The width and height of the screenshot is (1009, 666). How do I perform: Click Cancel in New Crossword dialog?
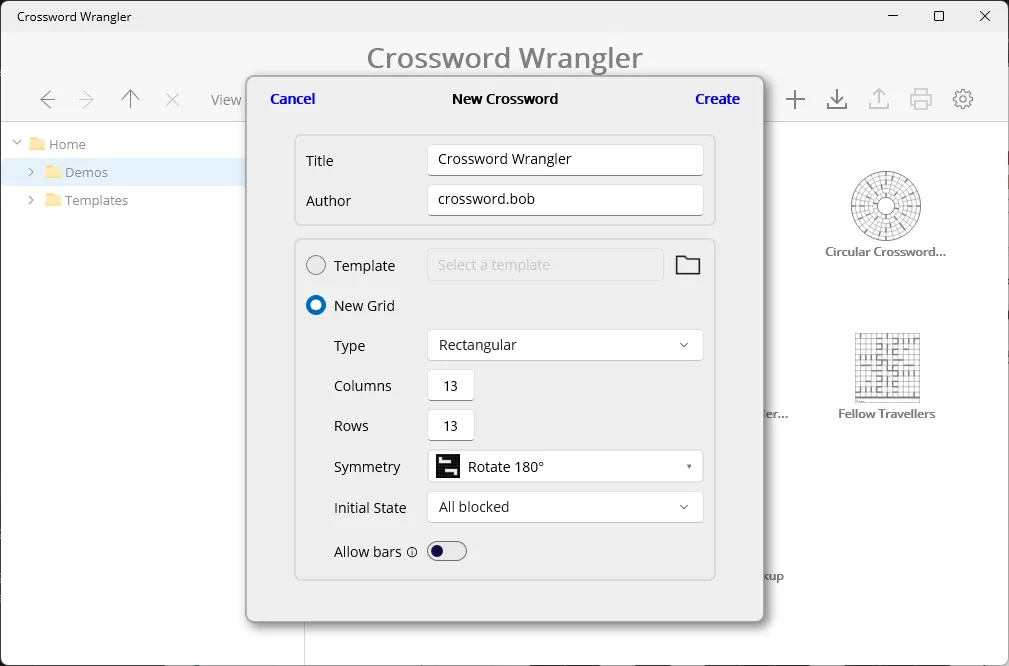pos(293,98)
